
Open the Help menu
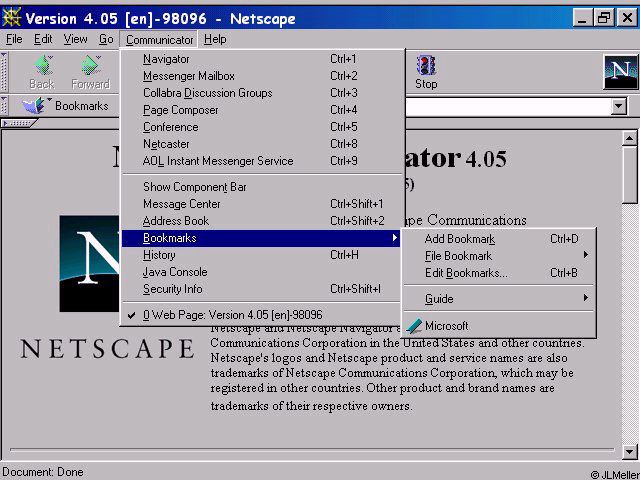pyautogui.click(x=215, y=39)
